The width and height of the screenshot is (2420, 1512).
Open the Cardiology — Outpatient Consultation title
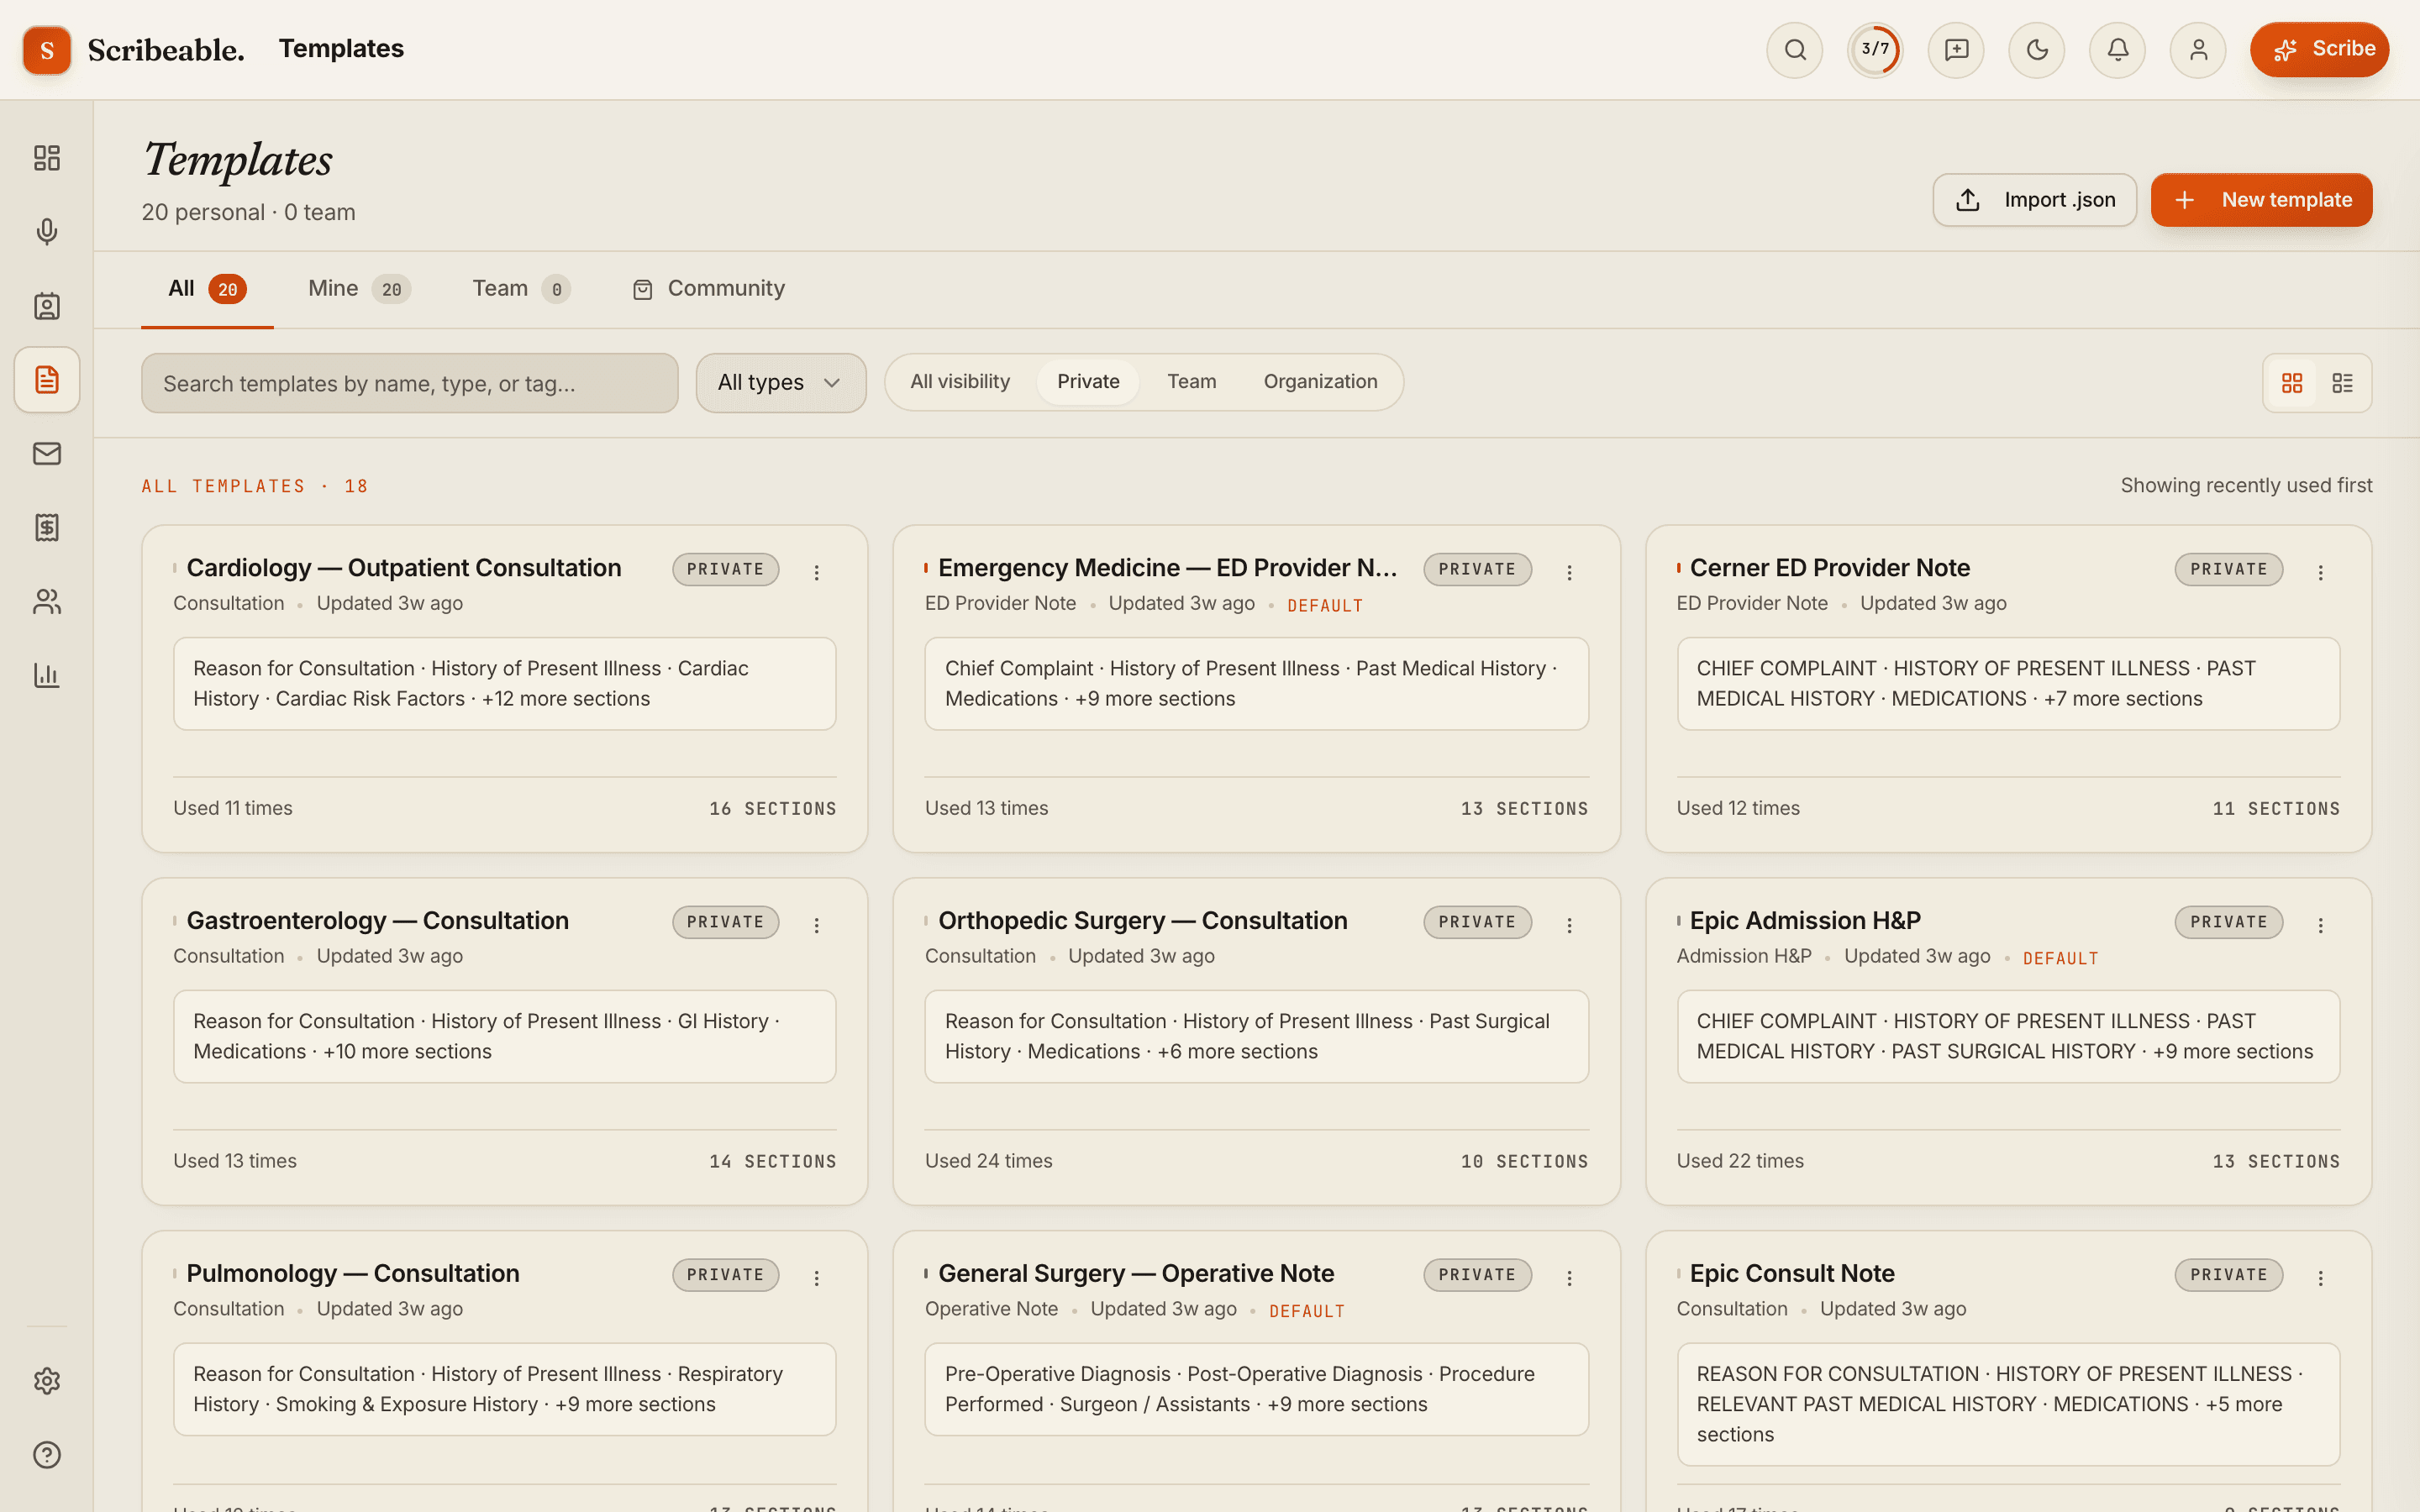click(404, 568)
